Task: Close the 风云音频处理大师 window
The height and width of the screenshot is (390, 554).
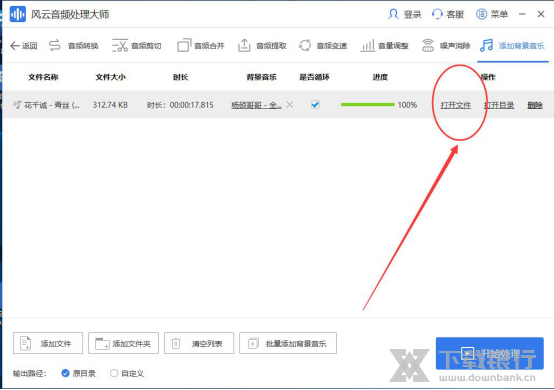Action: point(541,14)
